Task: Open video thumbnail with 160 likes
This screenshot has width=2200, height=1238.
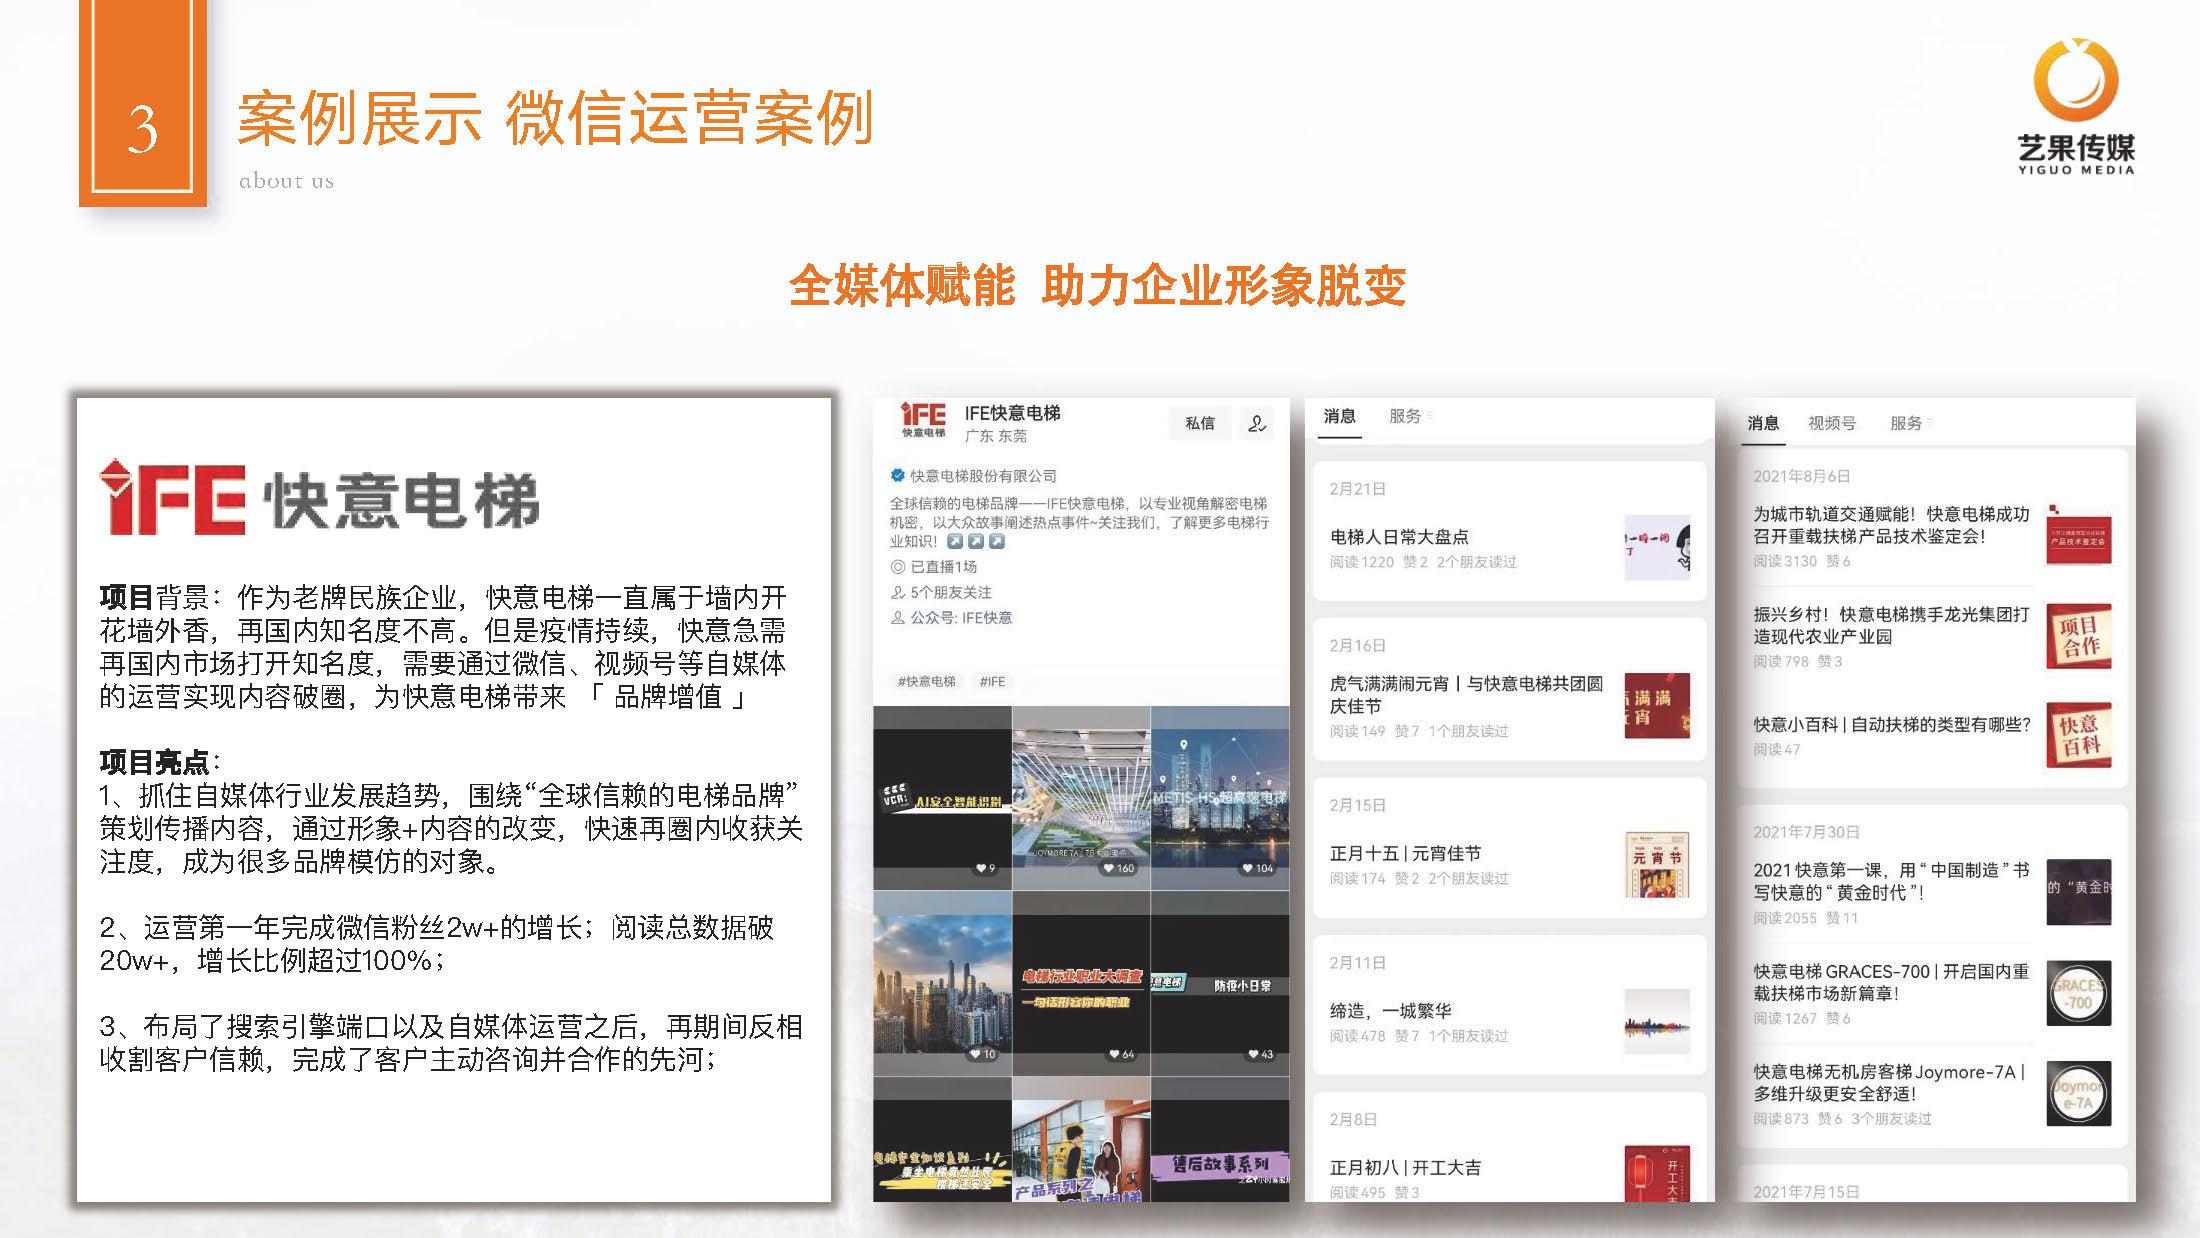Action: pyautogui.click(x=1081, y=797)
